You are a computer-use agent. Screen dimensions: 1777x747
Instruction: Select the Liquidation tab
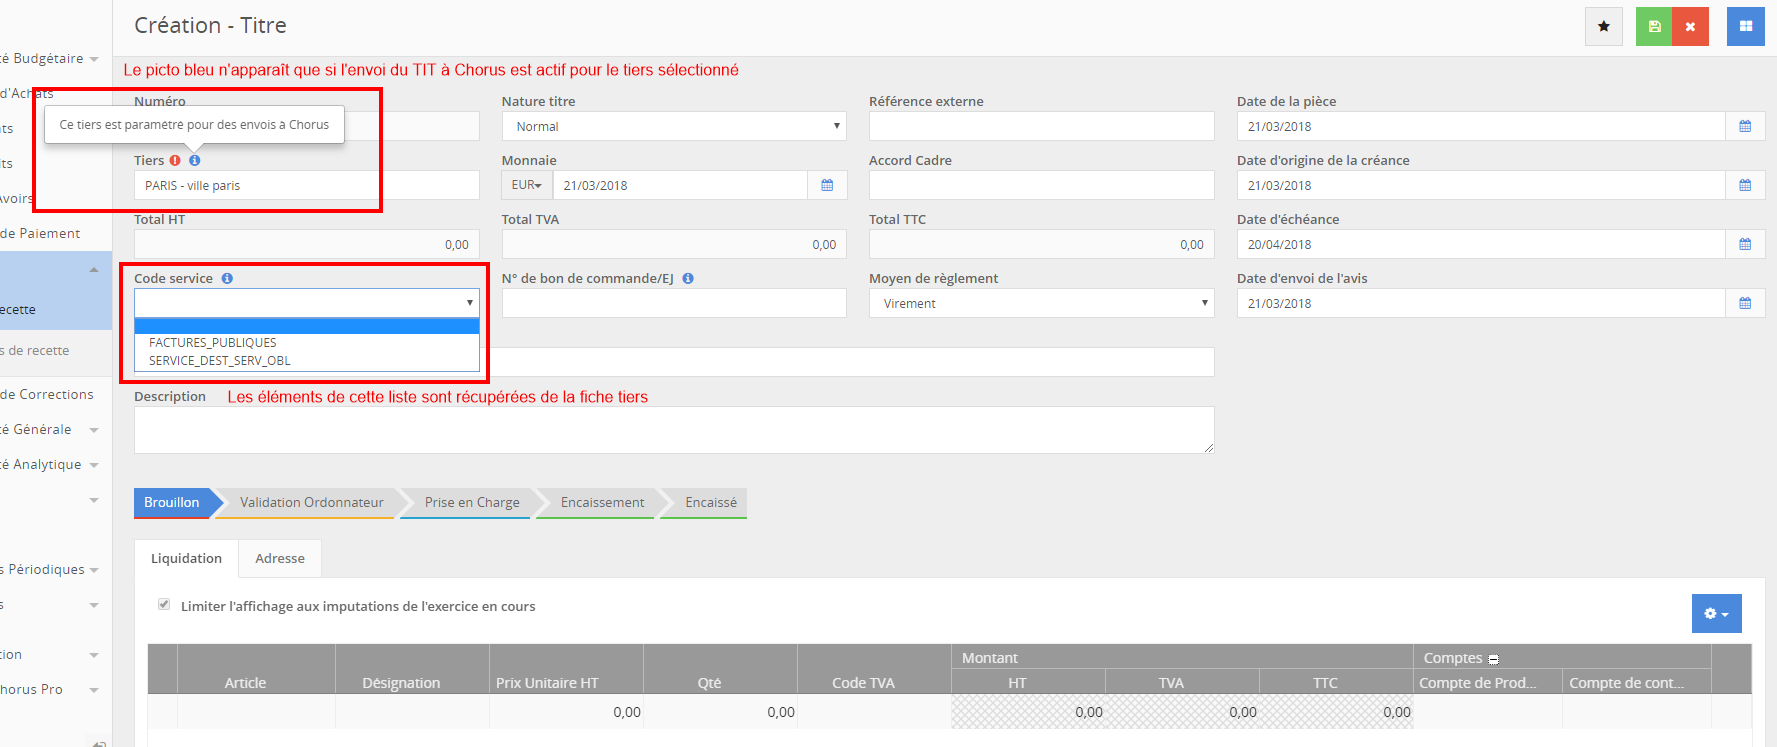coord(186,559)
